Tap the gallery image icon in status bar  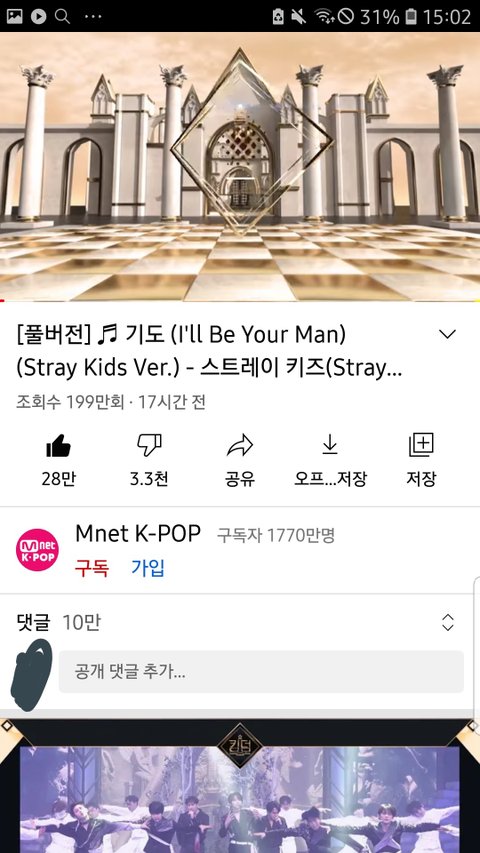(x=15, y=16)
